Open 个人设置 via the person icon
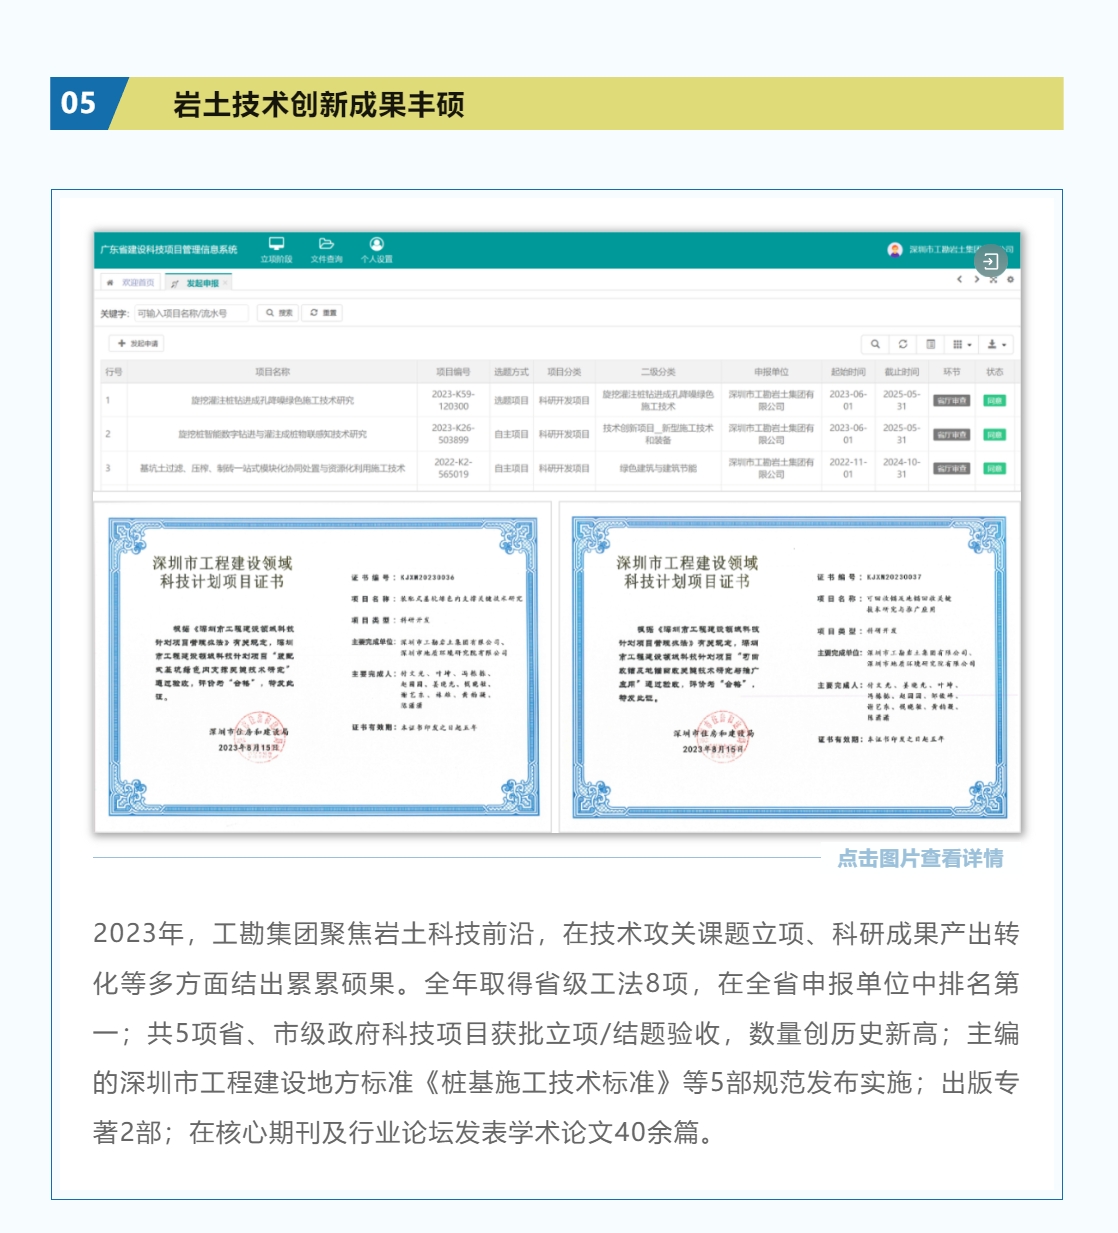Screen dimensions: 1118x1233 coord(378,244)
